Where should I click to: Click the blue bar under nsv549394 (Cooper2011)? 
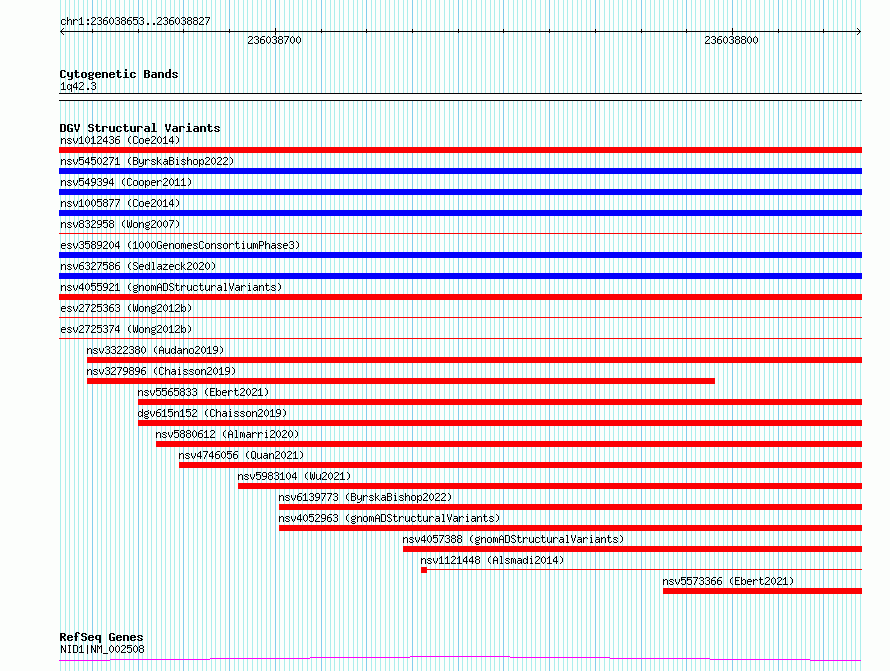(460, 192)
